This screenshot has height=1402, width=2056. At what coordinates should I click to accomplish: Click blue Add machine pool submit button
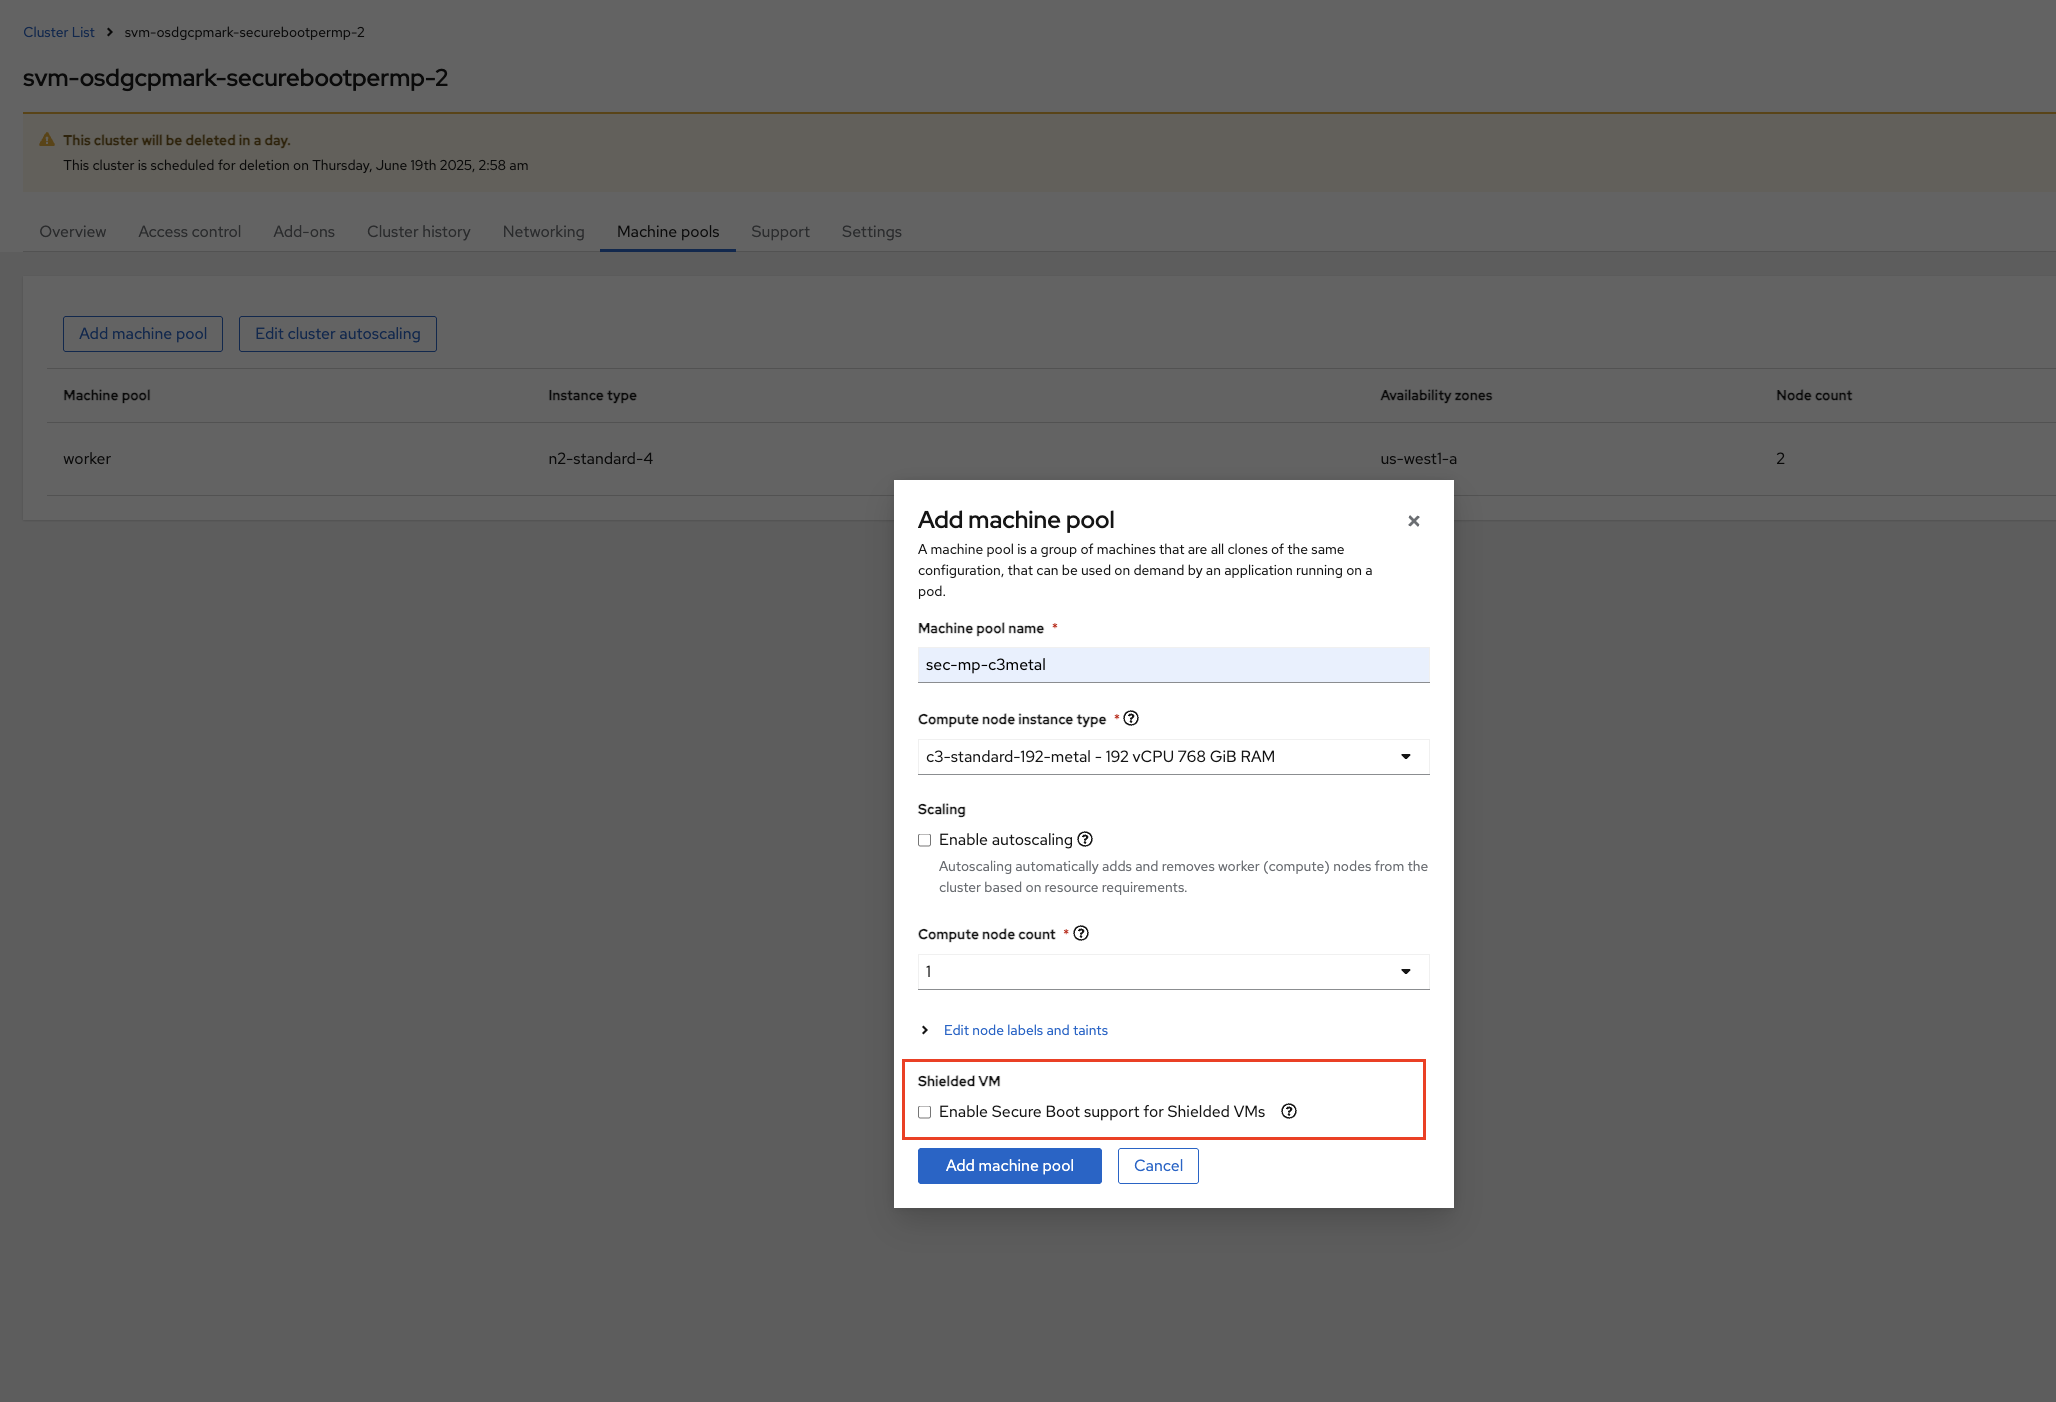(x=1009, y=1166)
